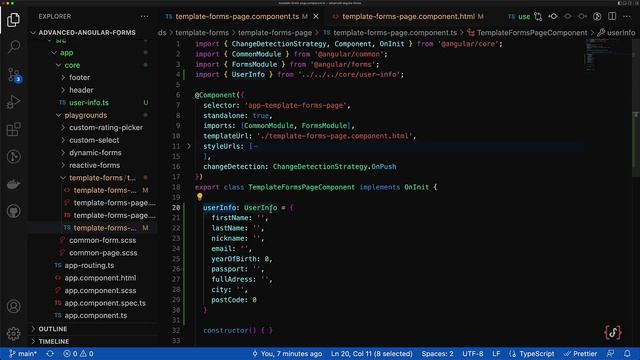Click the Split Editor icon
Image resolution: width=640 pixels, height=360 pixels.
coord(612,16)
